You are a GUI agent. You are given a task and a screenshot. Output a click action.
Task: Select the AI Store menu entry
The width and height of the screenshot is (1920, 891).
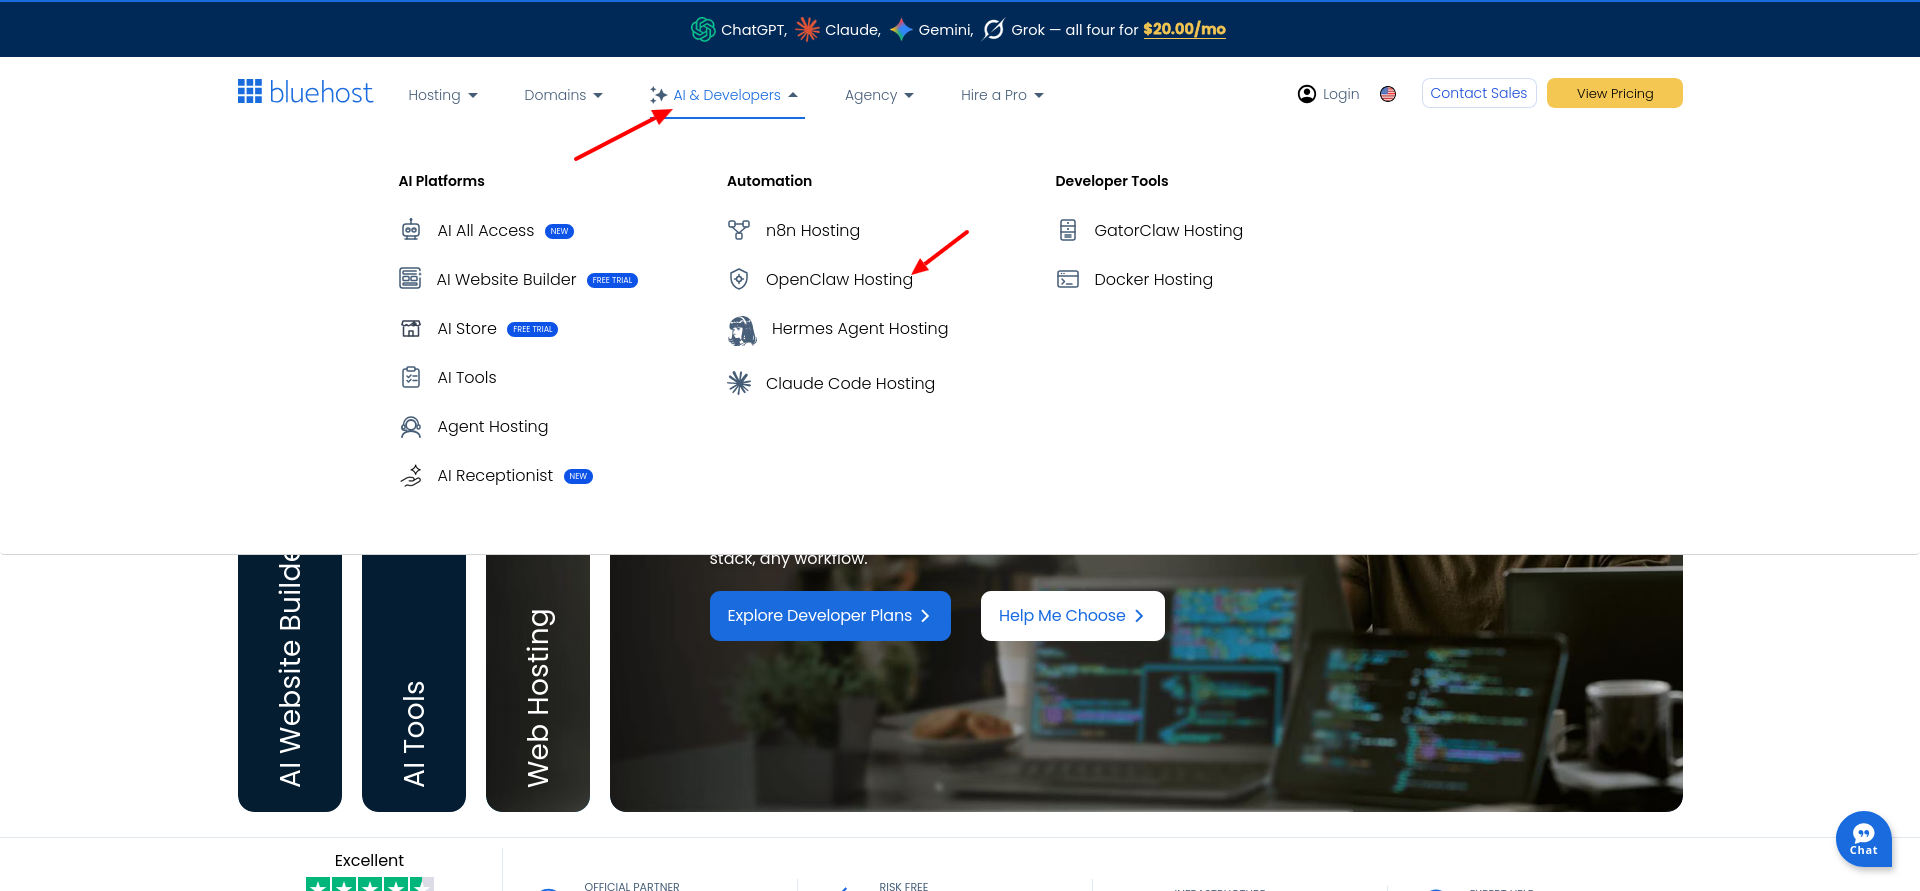467,329
